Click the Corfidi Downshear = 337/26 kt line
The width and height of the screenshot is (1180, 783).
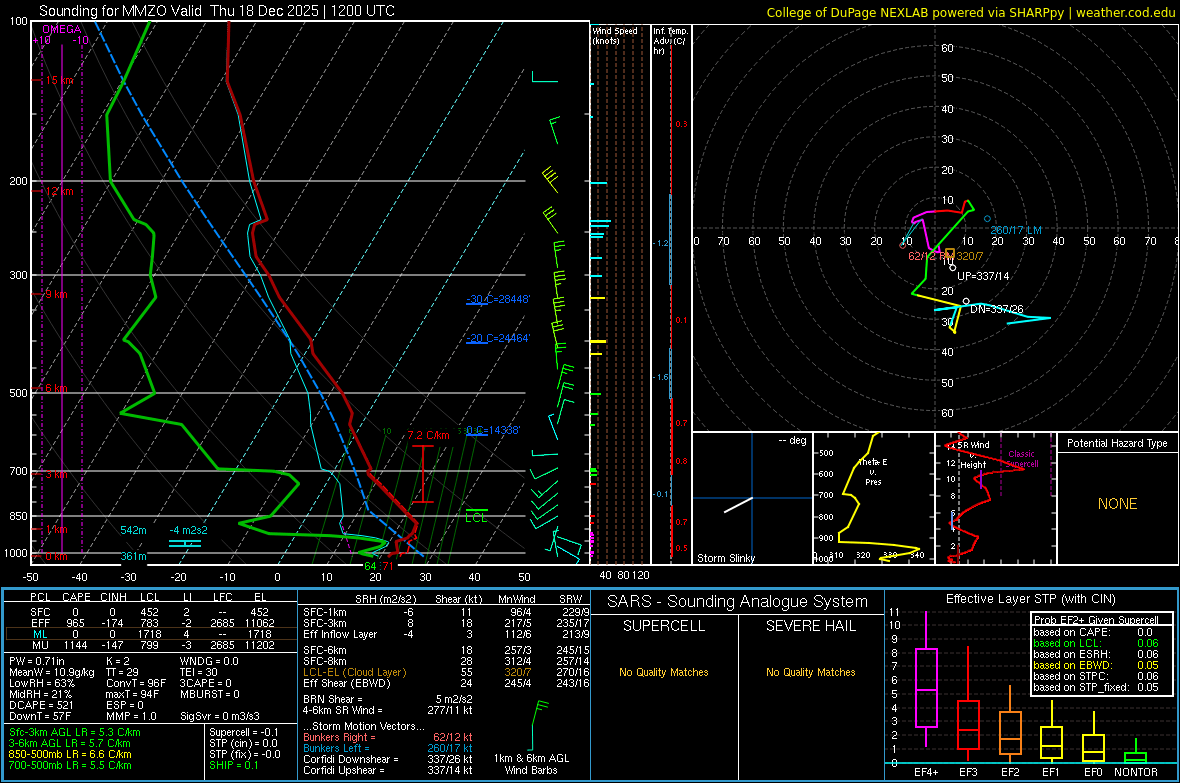click(388, 760)
